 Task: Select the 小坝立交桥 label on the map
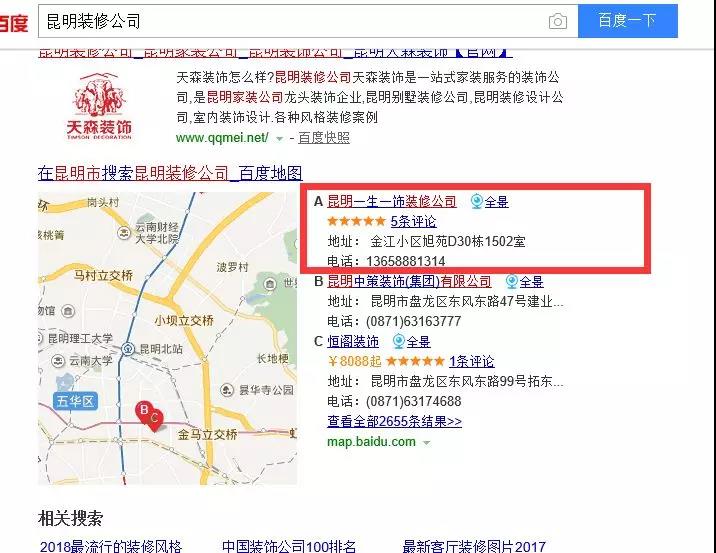point(184,321)
